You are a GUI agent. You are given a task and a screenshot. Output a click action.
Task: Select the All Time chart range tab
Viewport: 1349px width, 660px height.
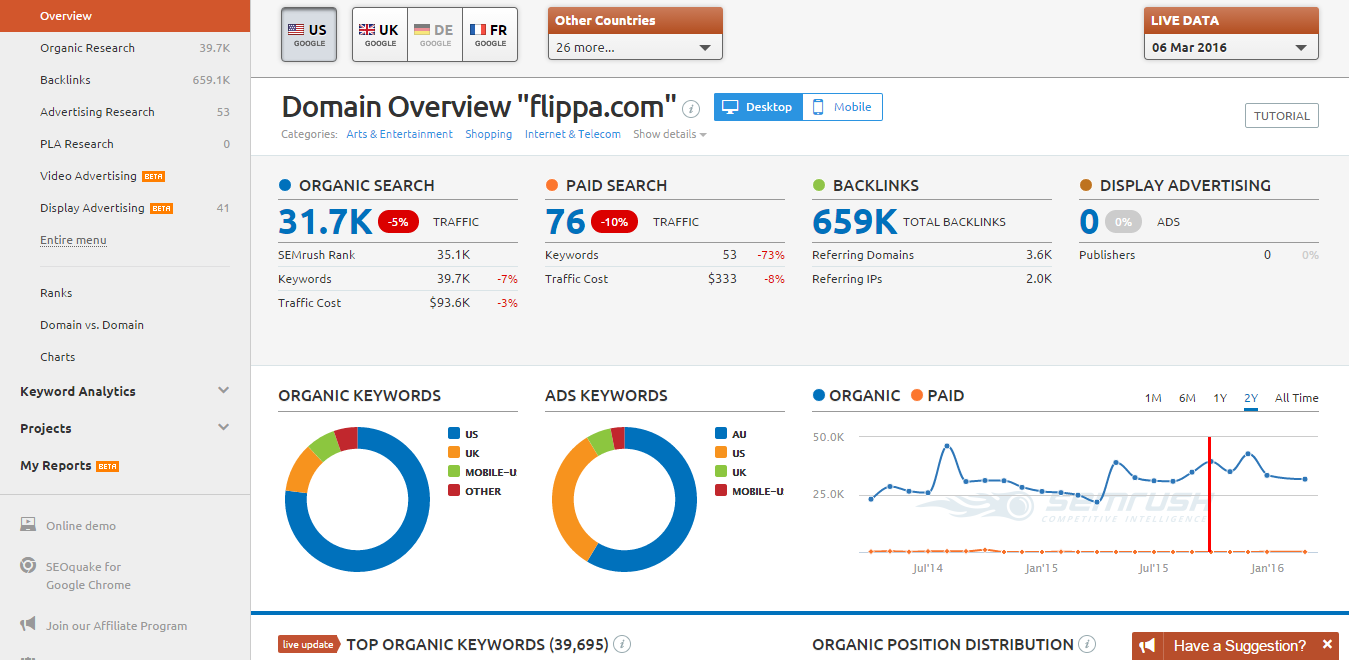pos(1296,398)
